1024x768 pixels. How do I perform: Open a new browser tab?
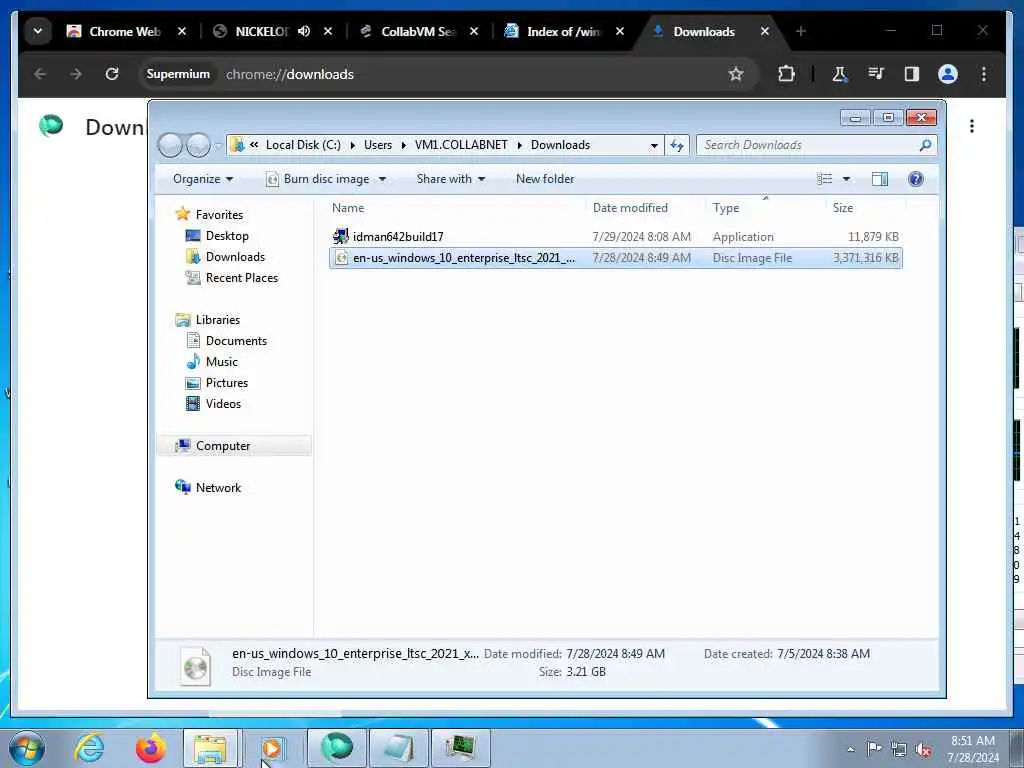801,31
